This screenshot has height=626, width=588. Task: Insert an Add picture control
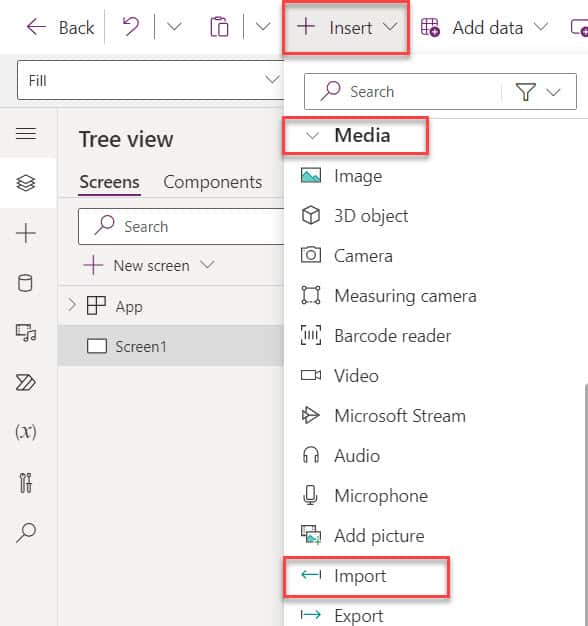point(362,535)
